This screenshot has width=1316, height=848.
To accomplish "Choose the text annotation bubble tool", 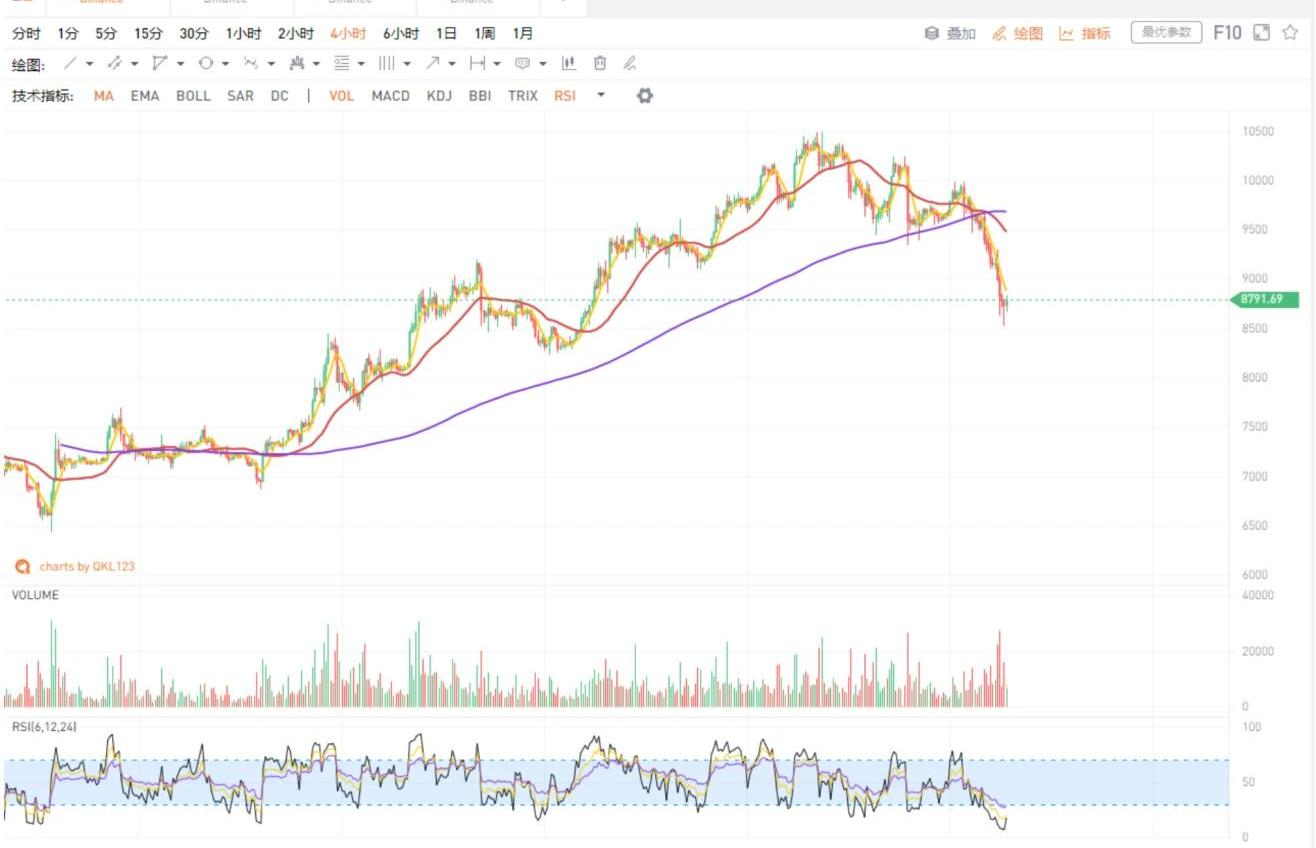I will [x=522, y=63].
